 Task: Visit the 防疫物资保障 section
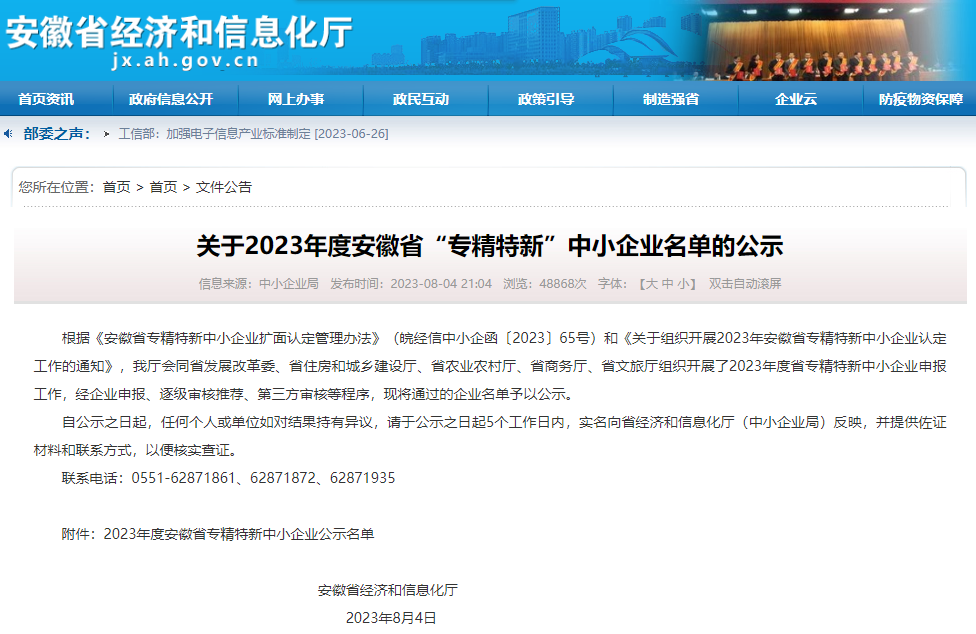(922, 100)
